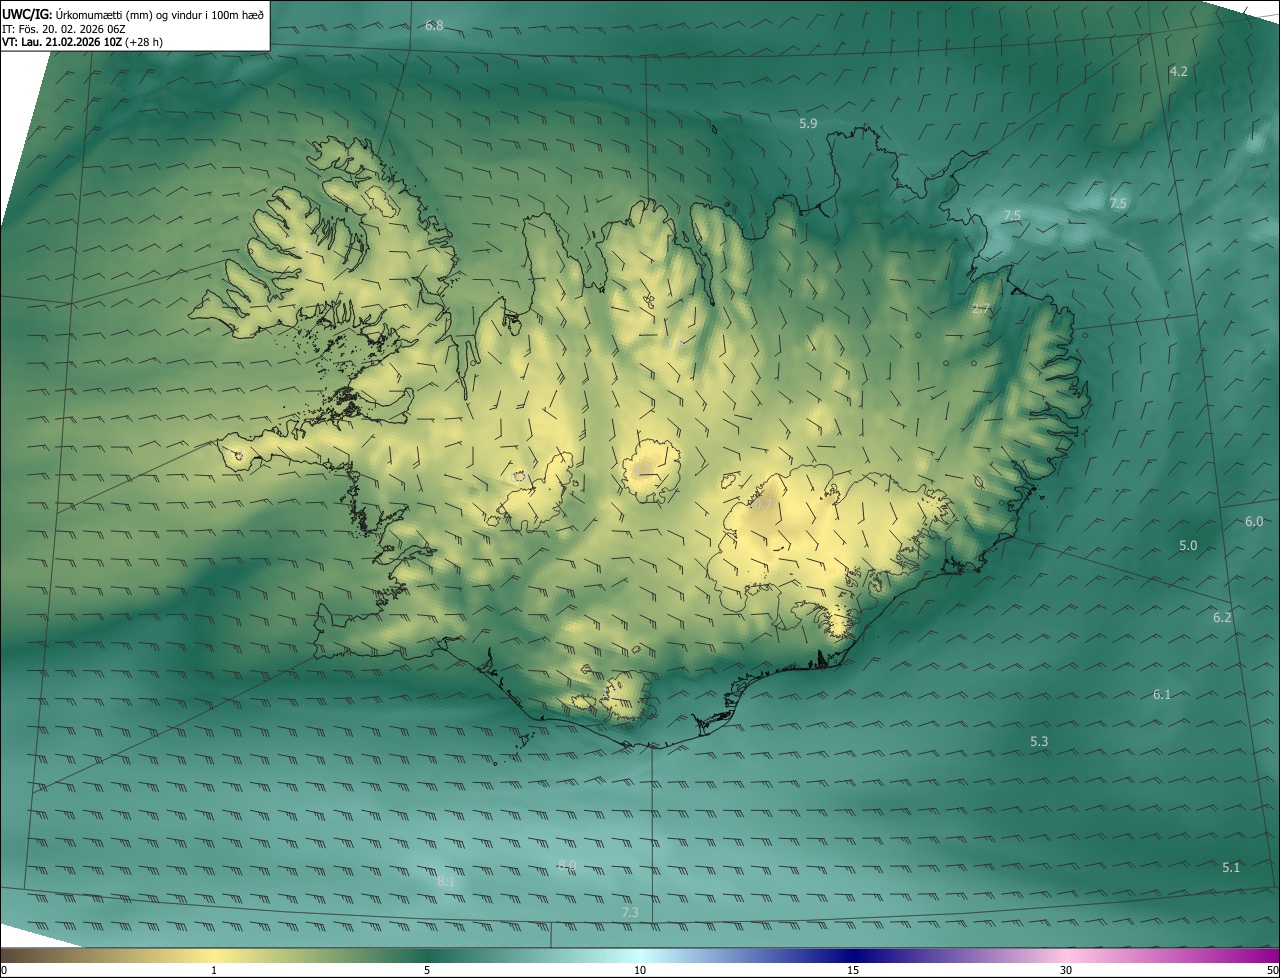The width and height of the screenshot is (1280, 978).
Task: Click the 5.9 value label
Action: click(x=808, y=123)
